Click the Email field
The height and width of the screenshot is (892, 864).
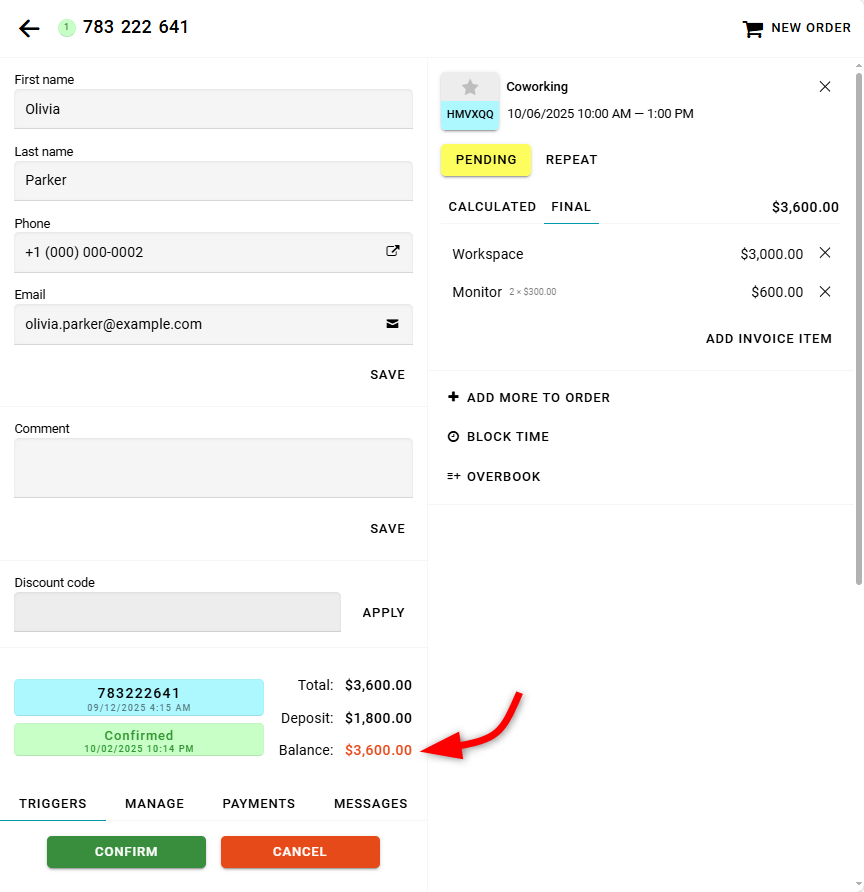pyautogui.click(x=213, y=324)
